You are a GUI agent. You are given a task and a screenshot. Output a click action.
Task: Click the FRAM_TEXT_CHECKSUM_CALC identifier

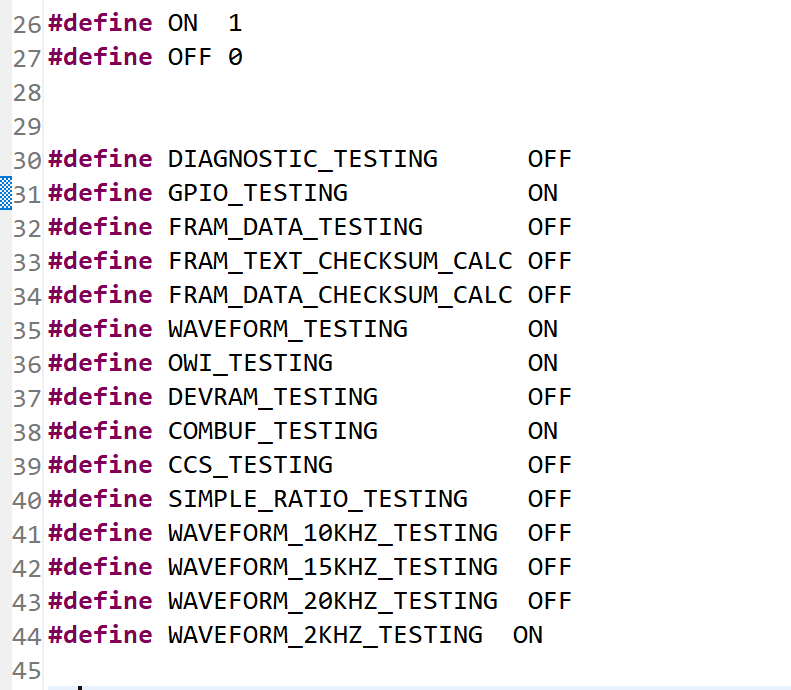[x=340, y=261]
